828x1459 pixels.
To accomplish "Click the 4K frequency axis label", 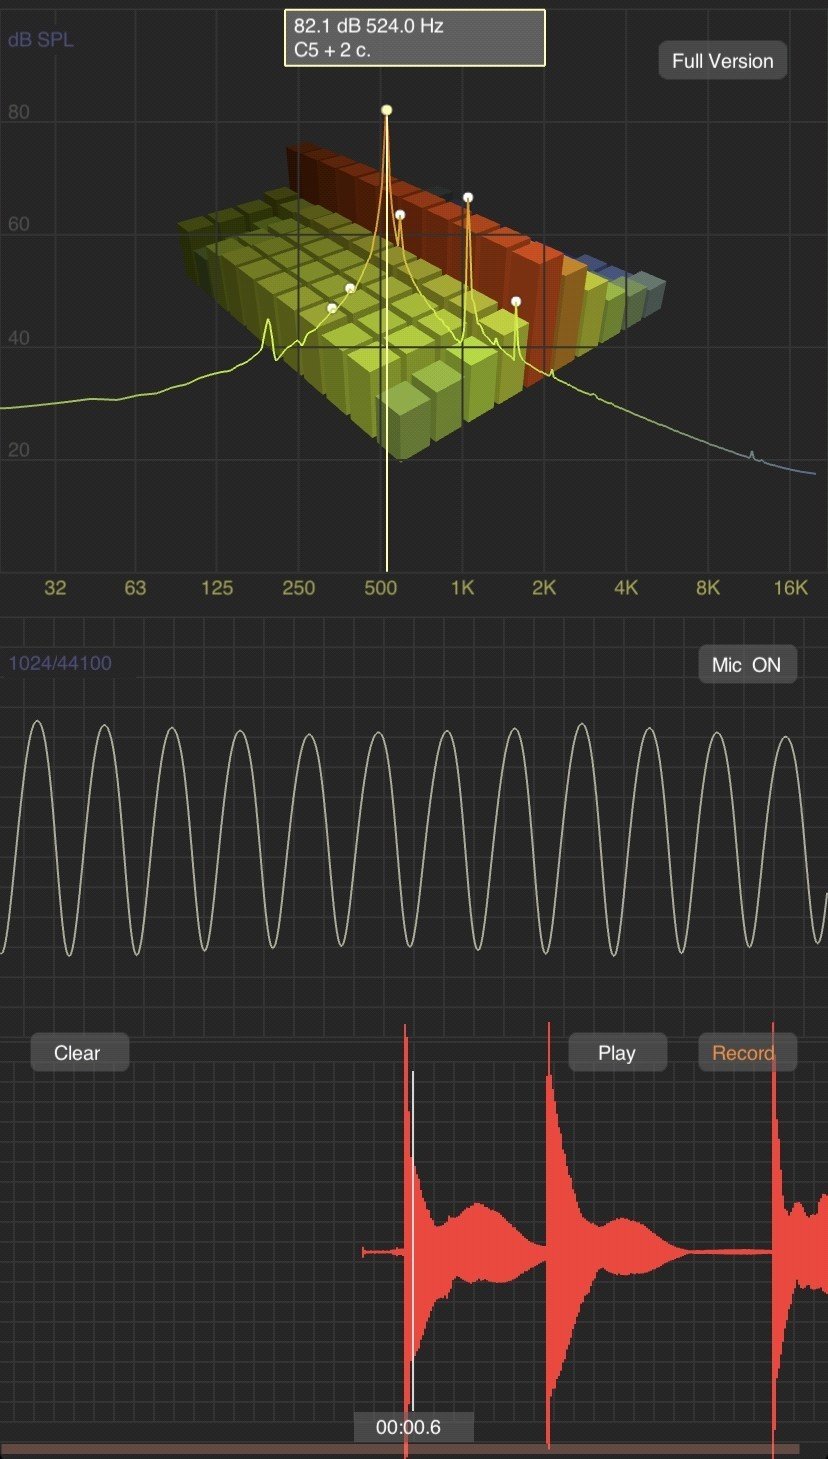I will click(x=626, y=588).
